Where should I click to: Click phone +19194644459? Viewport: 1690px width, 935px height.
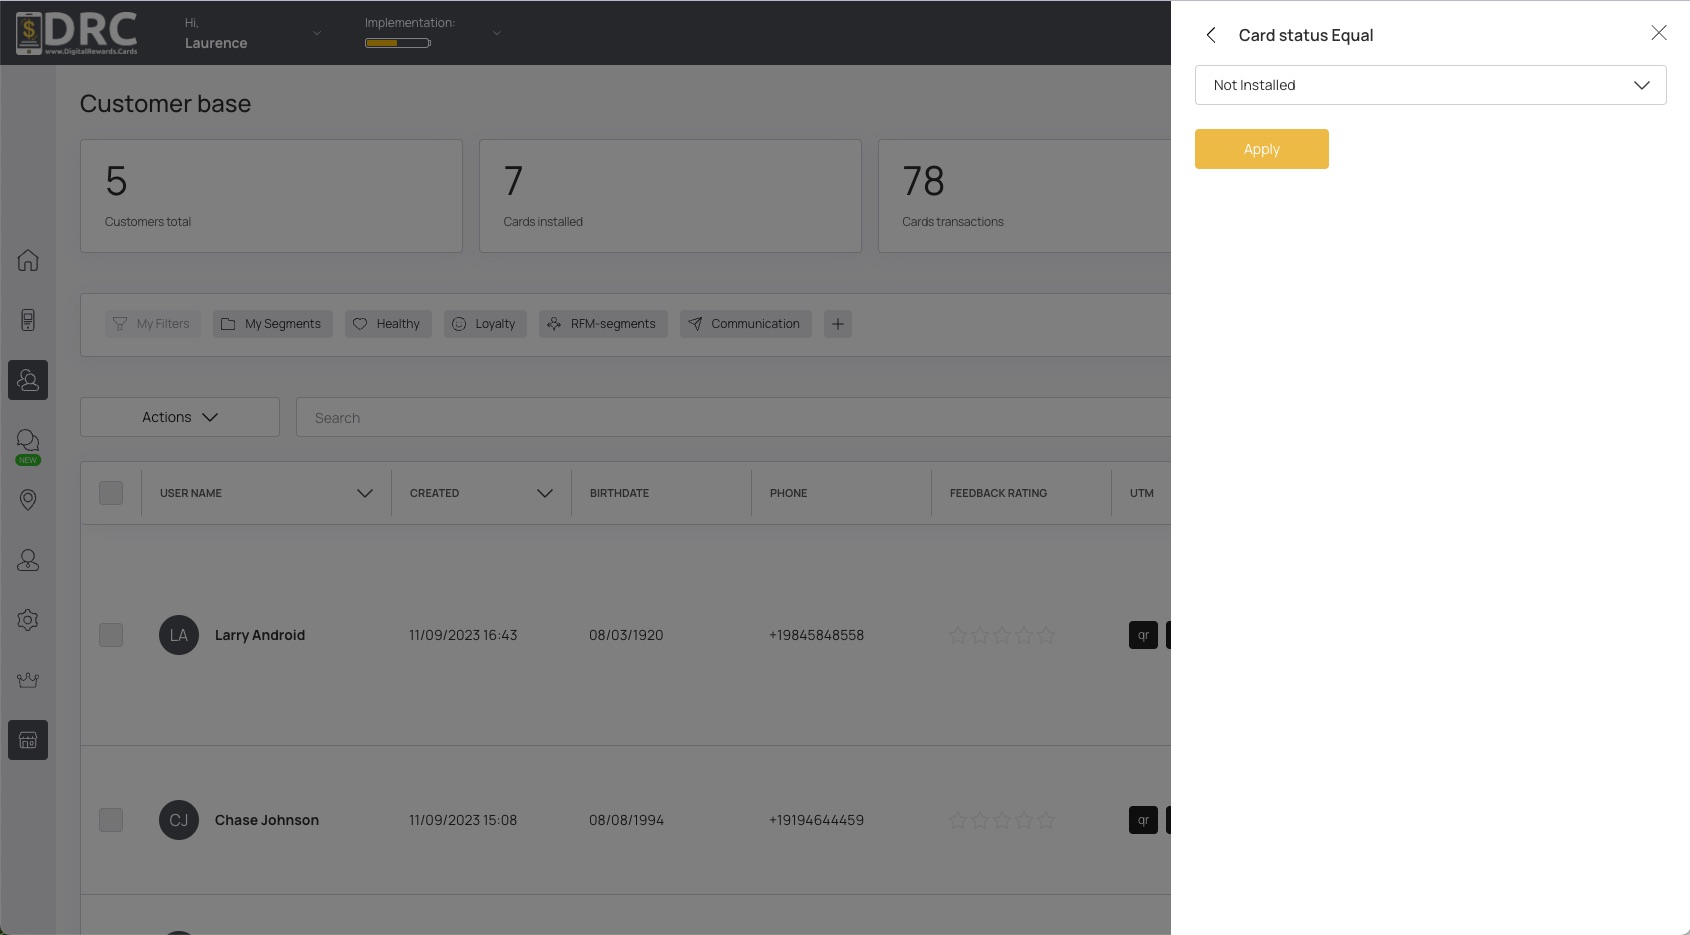tap(816, 820)
